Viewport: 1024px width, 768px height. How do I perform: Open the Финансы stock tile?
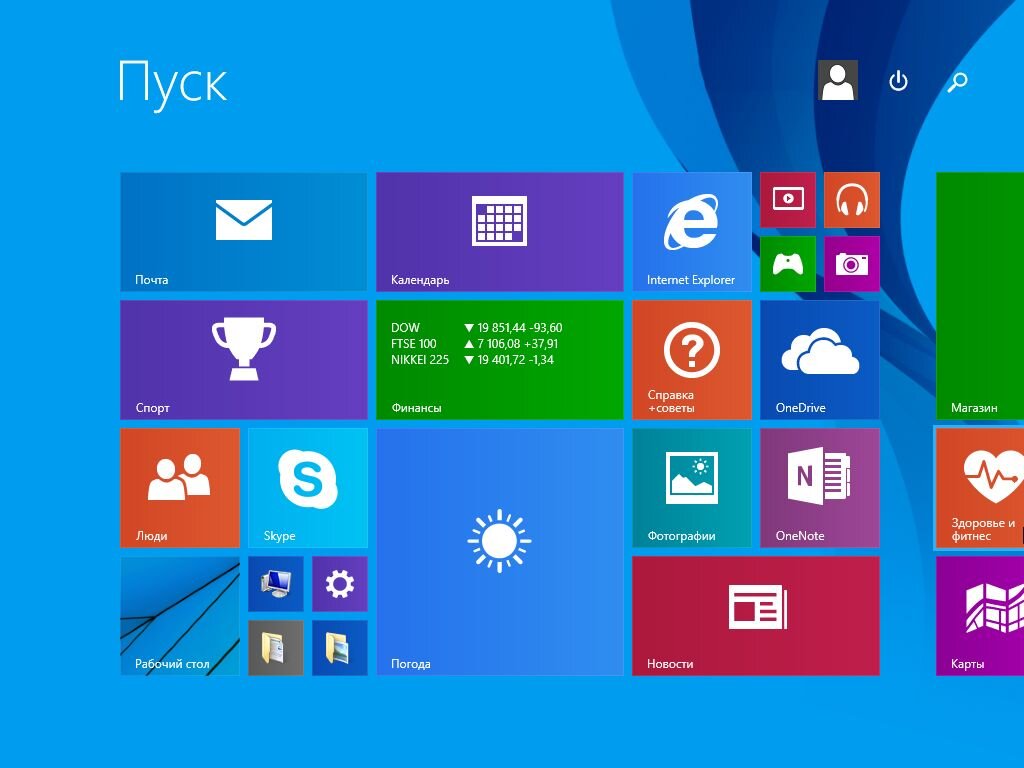point(500,360)
